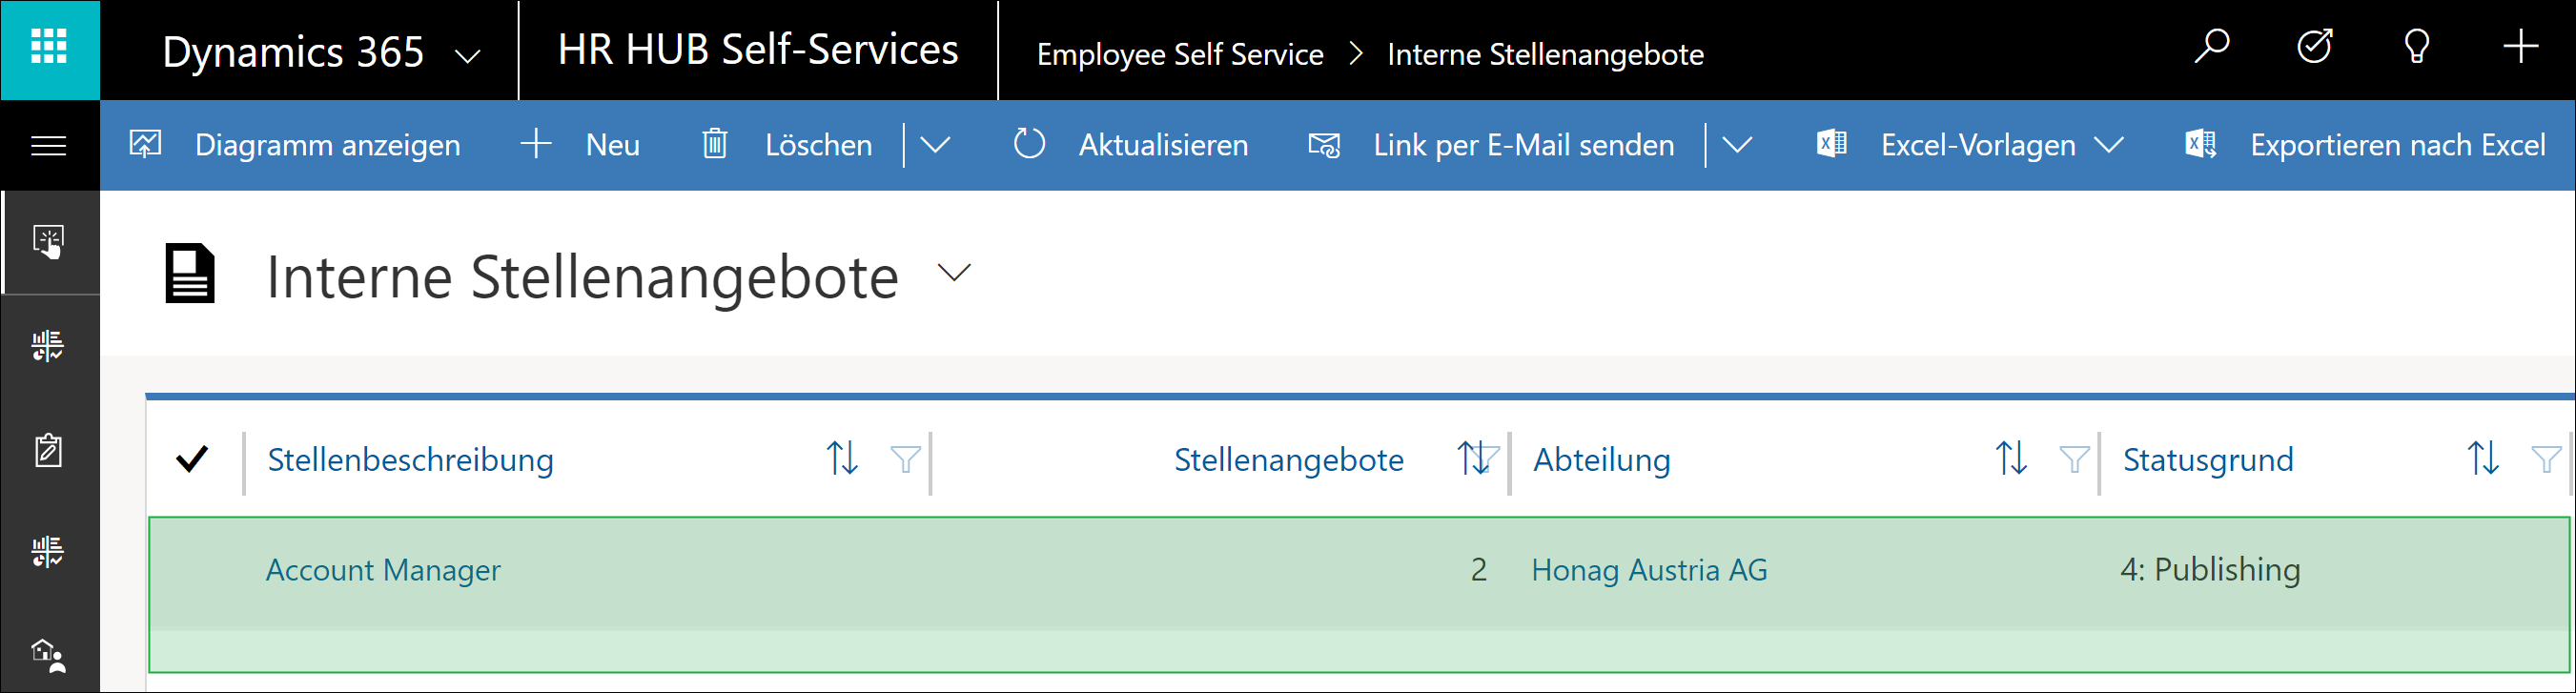This screenshot has height=693, width=2576.
Task: Create a record with Neu
Action: (613, 146)
